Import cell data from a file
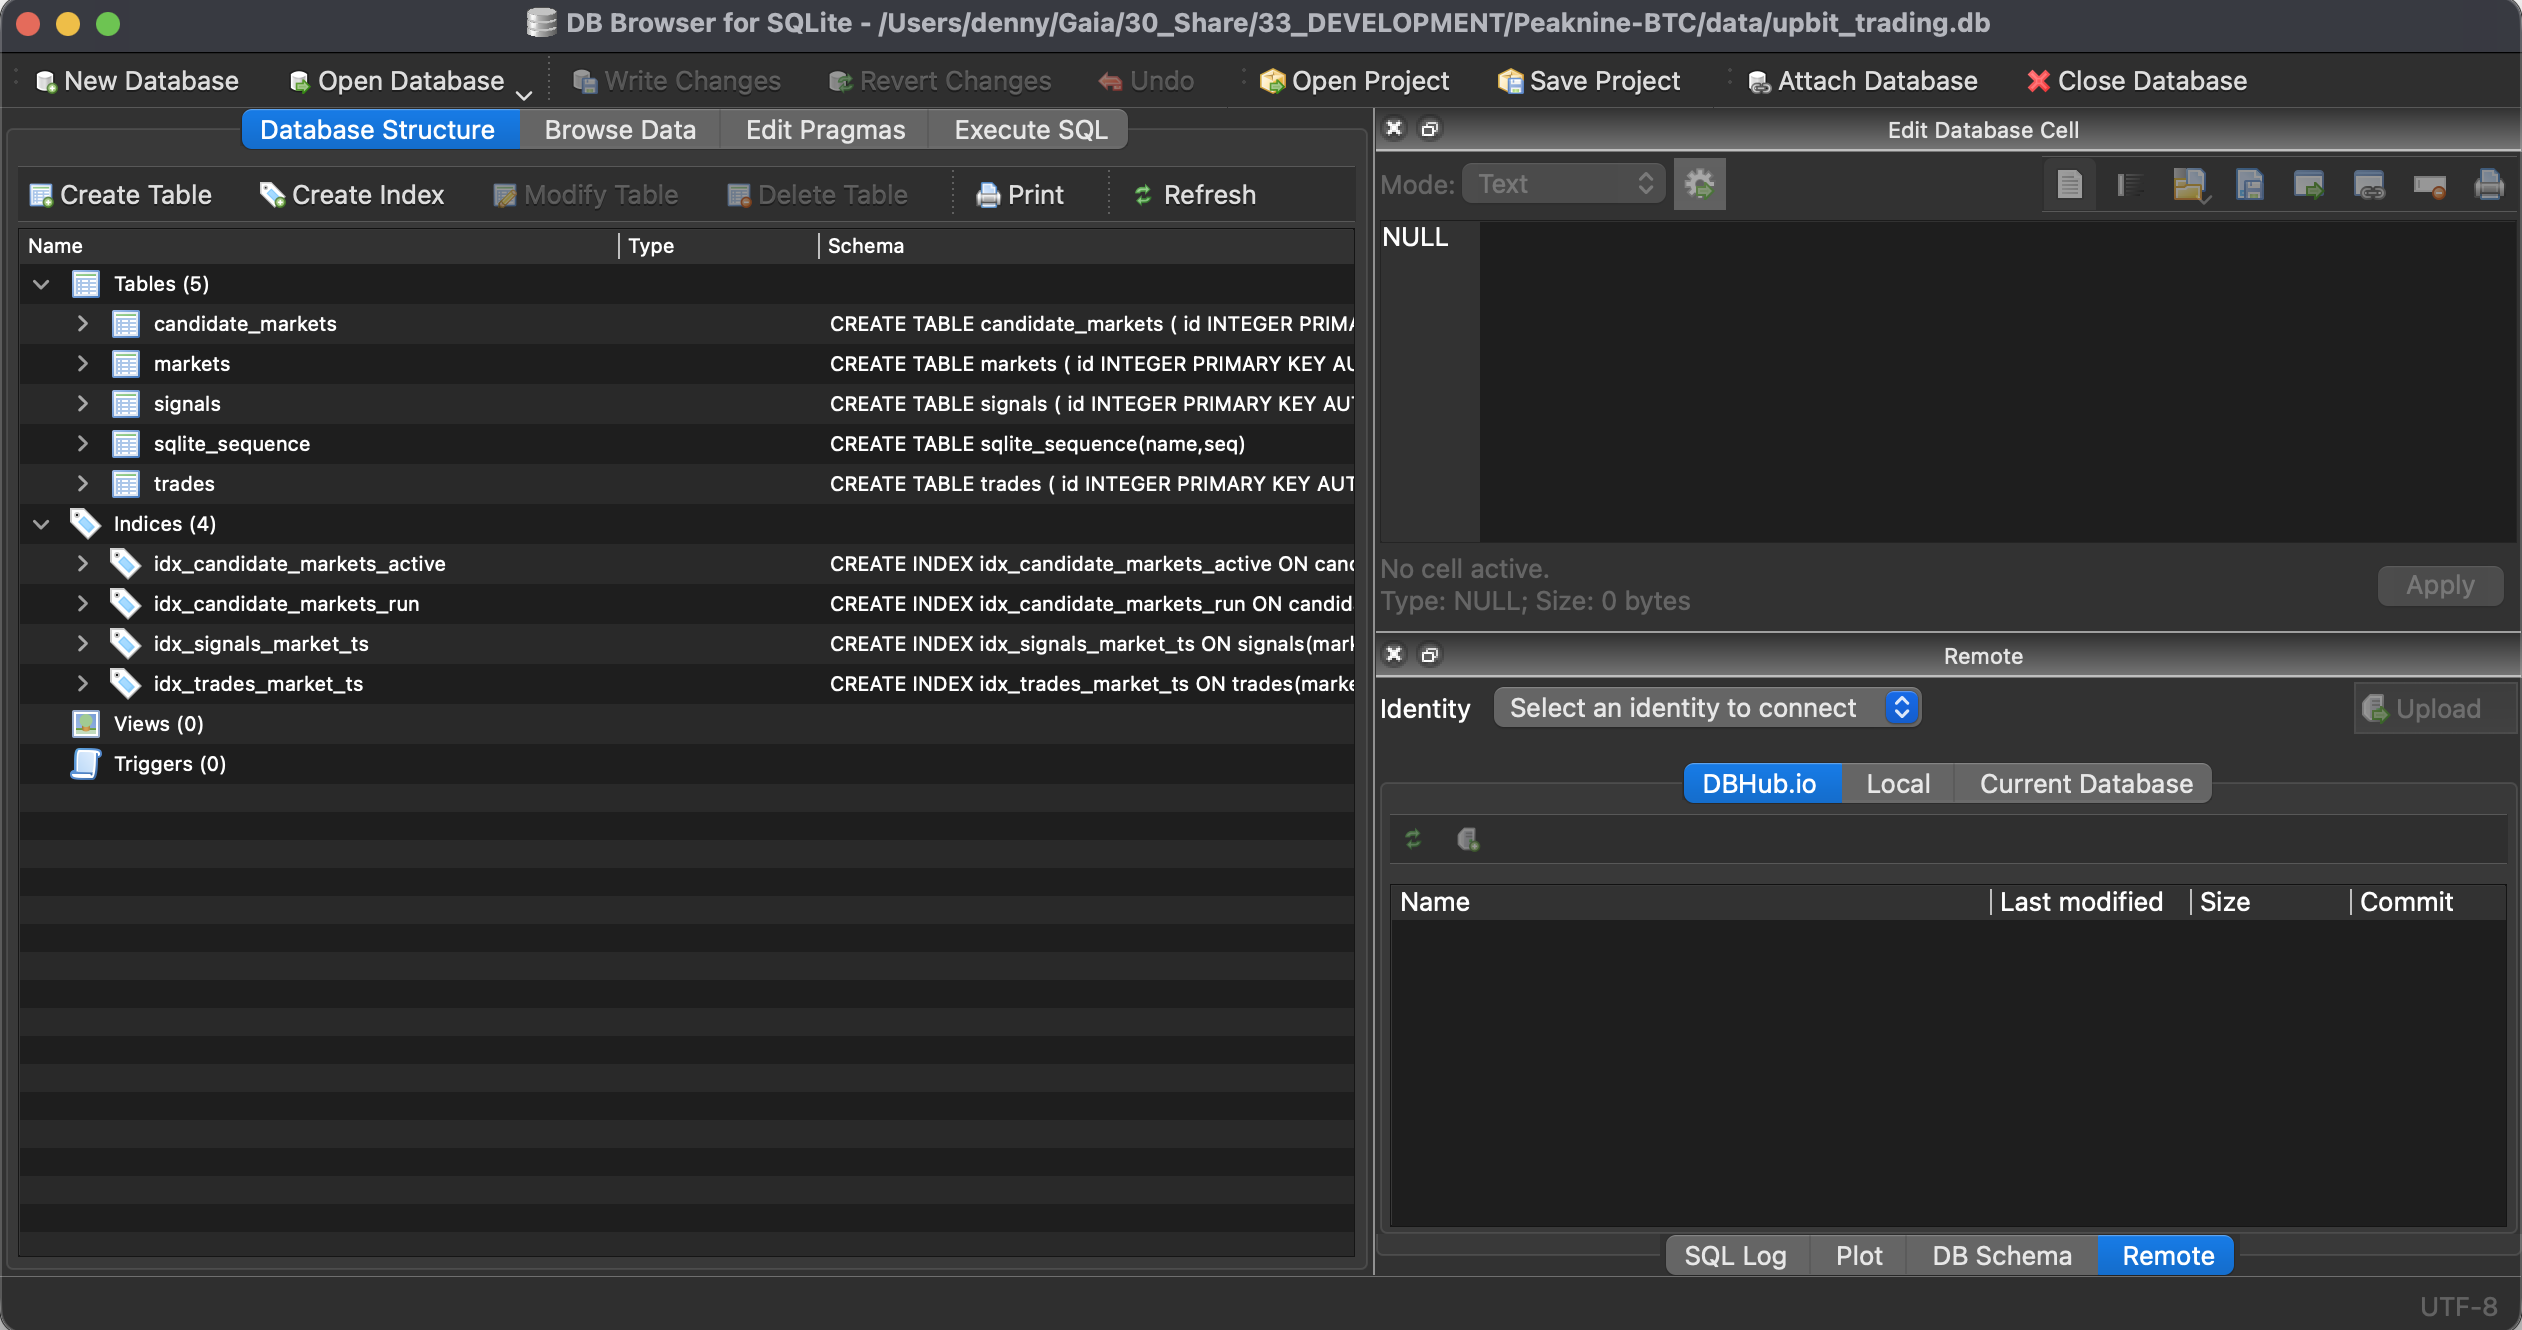Image resolution: width=2522 pixels, height=1330 pixels. coord(2190,184)
